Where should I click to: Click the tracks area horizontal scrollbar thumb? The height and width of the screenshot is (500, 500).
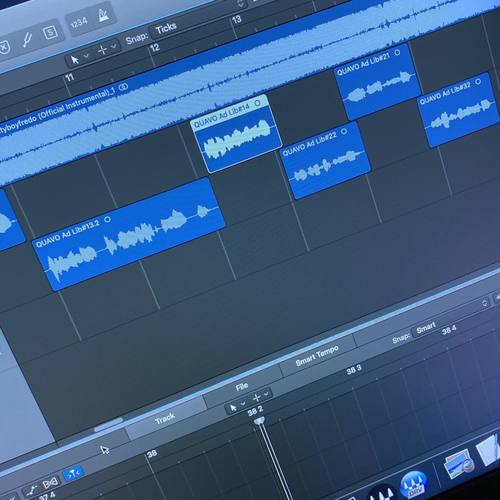coord(108,424)
